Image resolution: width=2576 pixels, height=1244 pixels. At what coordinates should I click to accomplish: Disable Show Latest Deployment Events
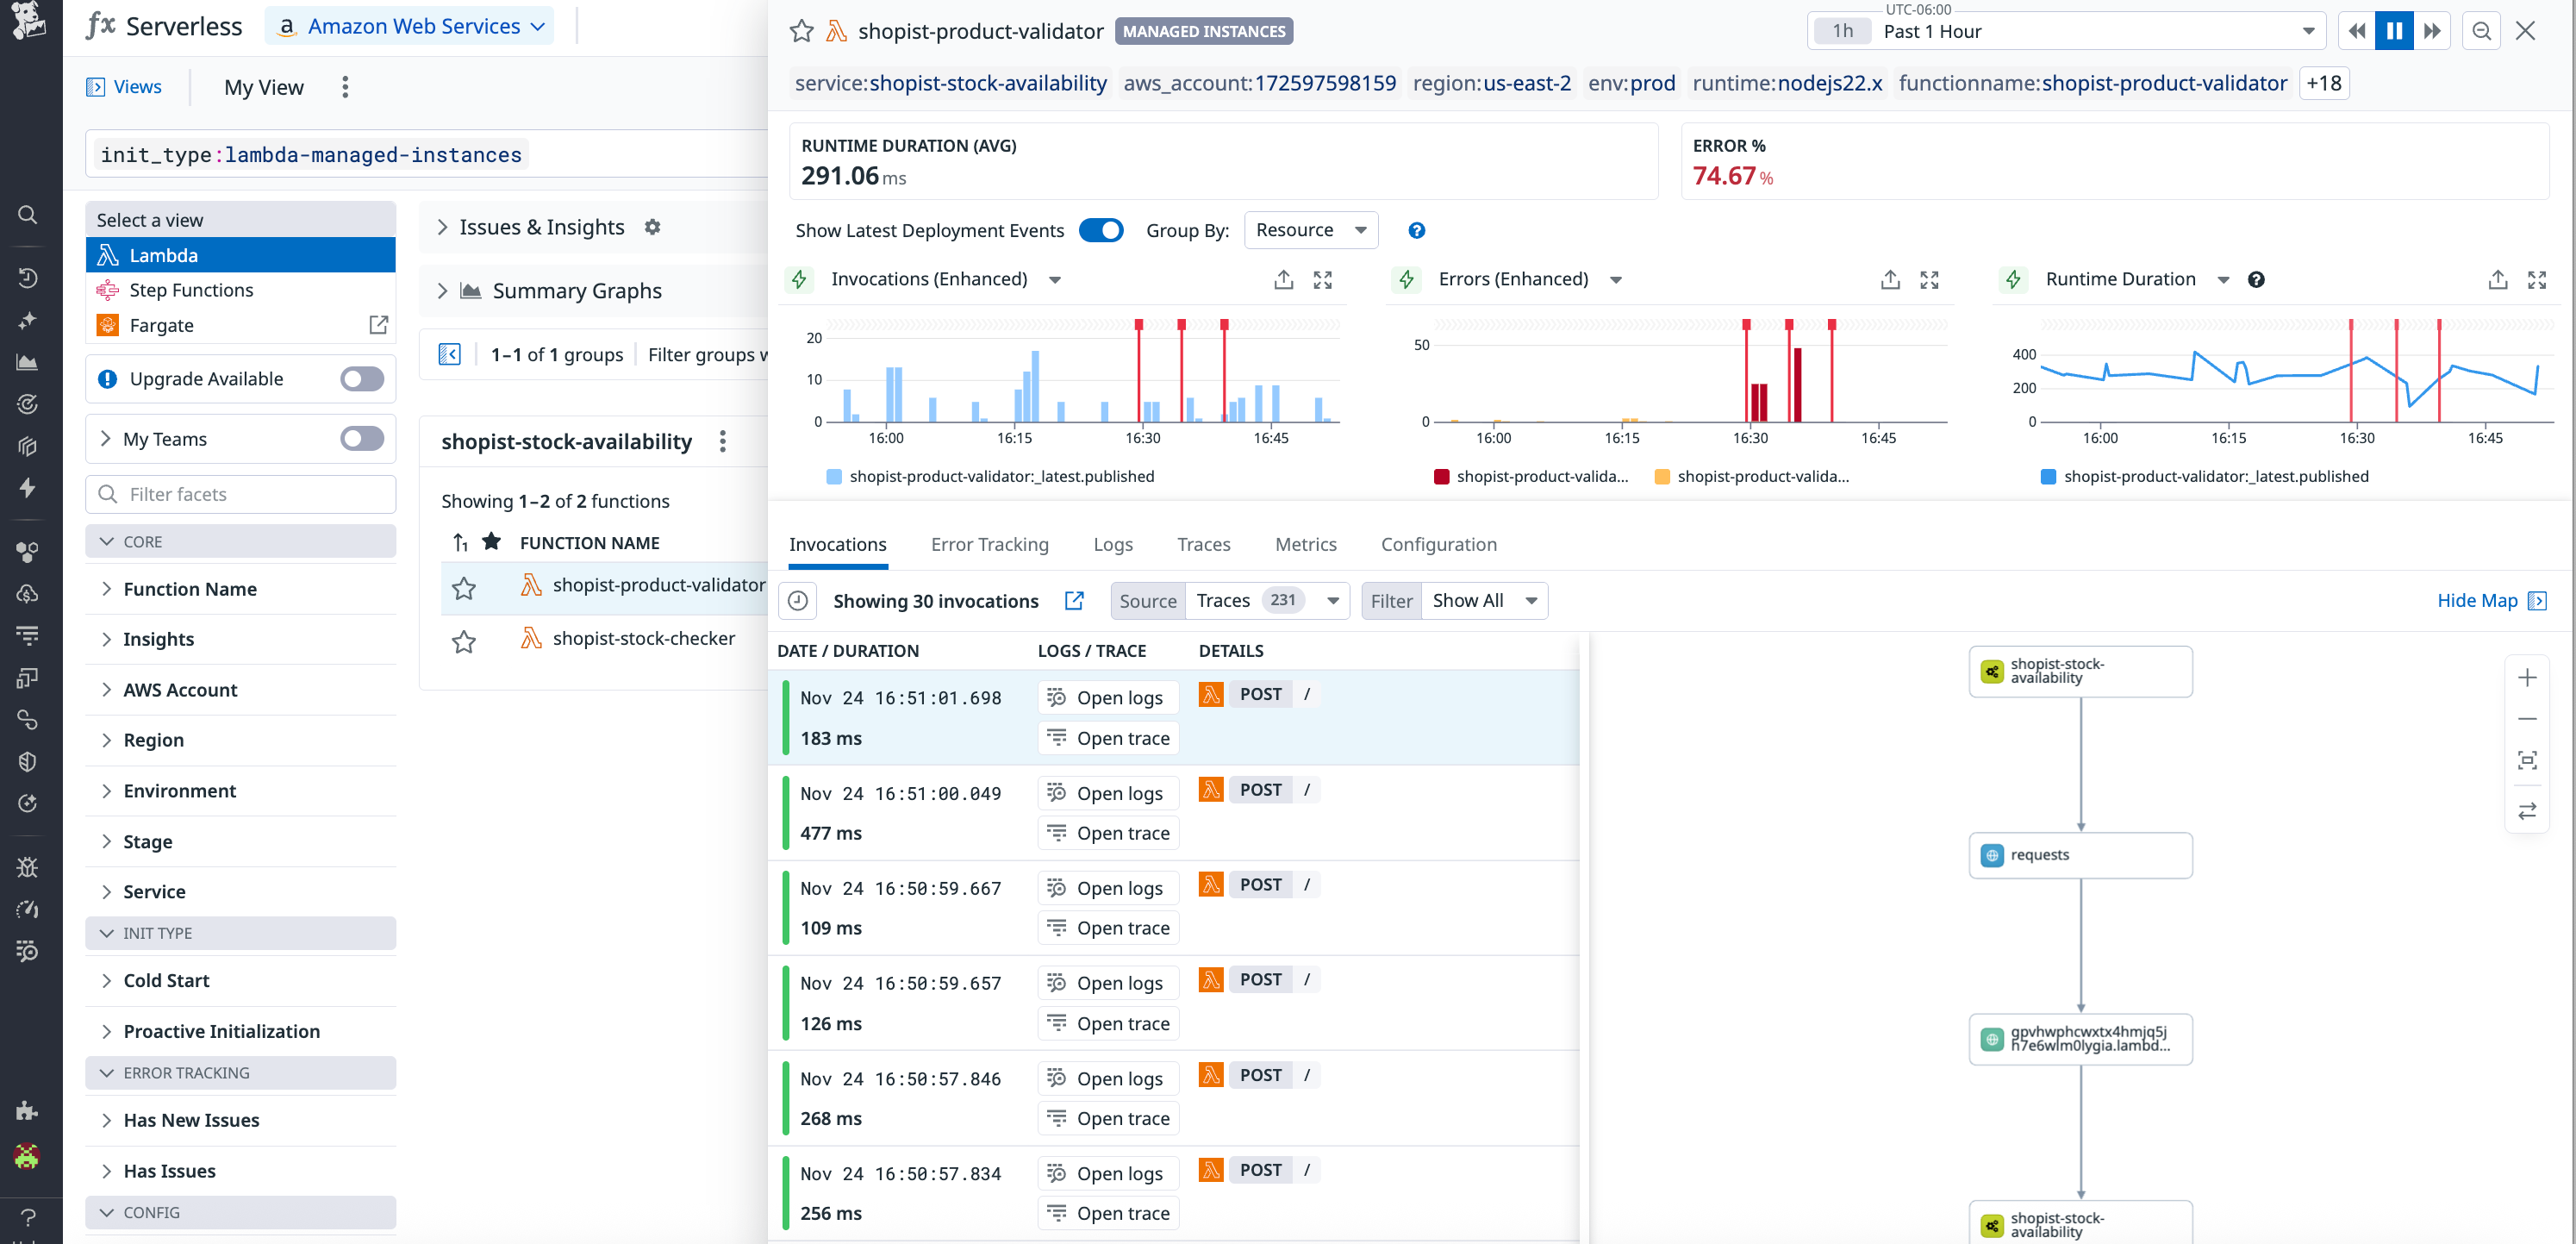(1101, 230)
